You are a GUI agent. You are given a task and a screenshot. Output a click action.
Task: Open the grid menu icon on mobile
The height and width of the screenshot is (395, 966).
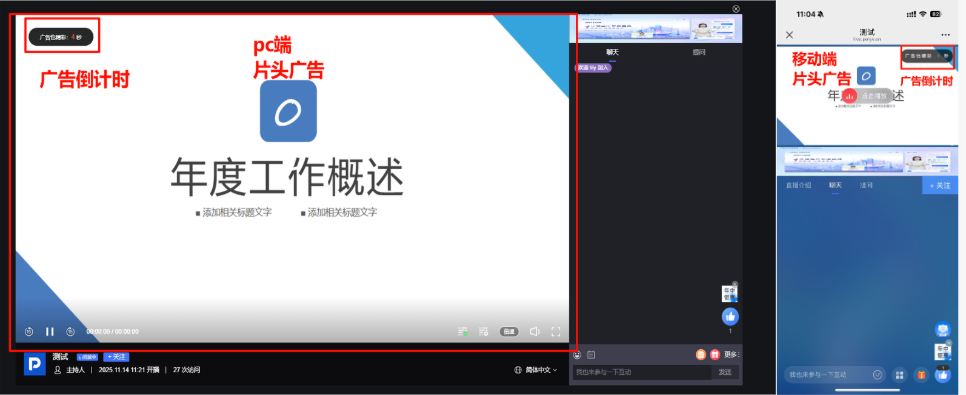point(900,374)
